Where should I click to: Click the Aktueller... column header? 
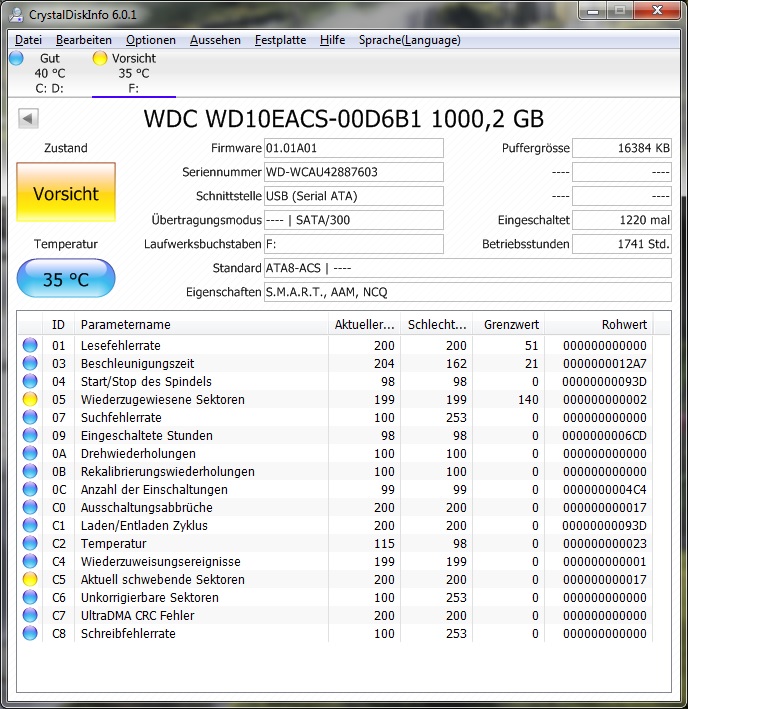pyautogui.click(x=364, y=325)
